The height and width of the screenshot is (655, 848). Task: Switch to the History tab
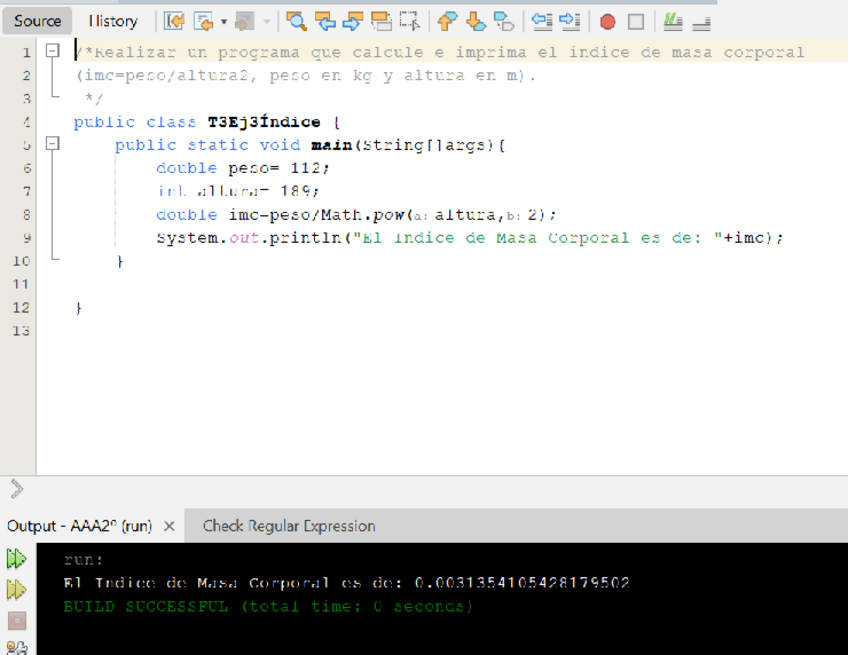pos(112,21)
